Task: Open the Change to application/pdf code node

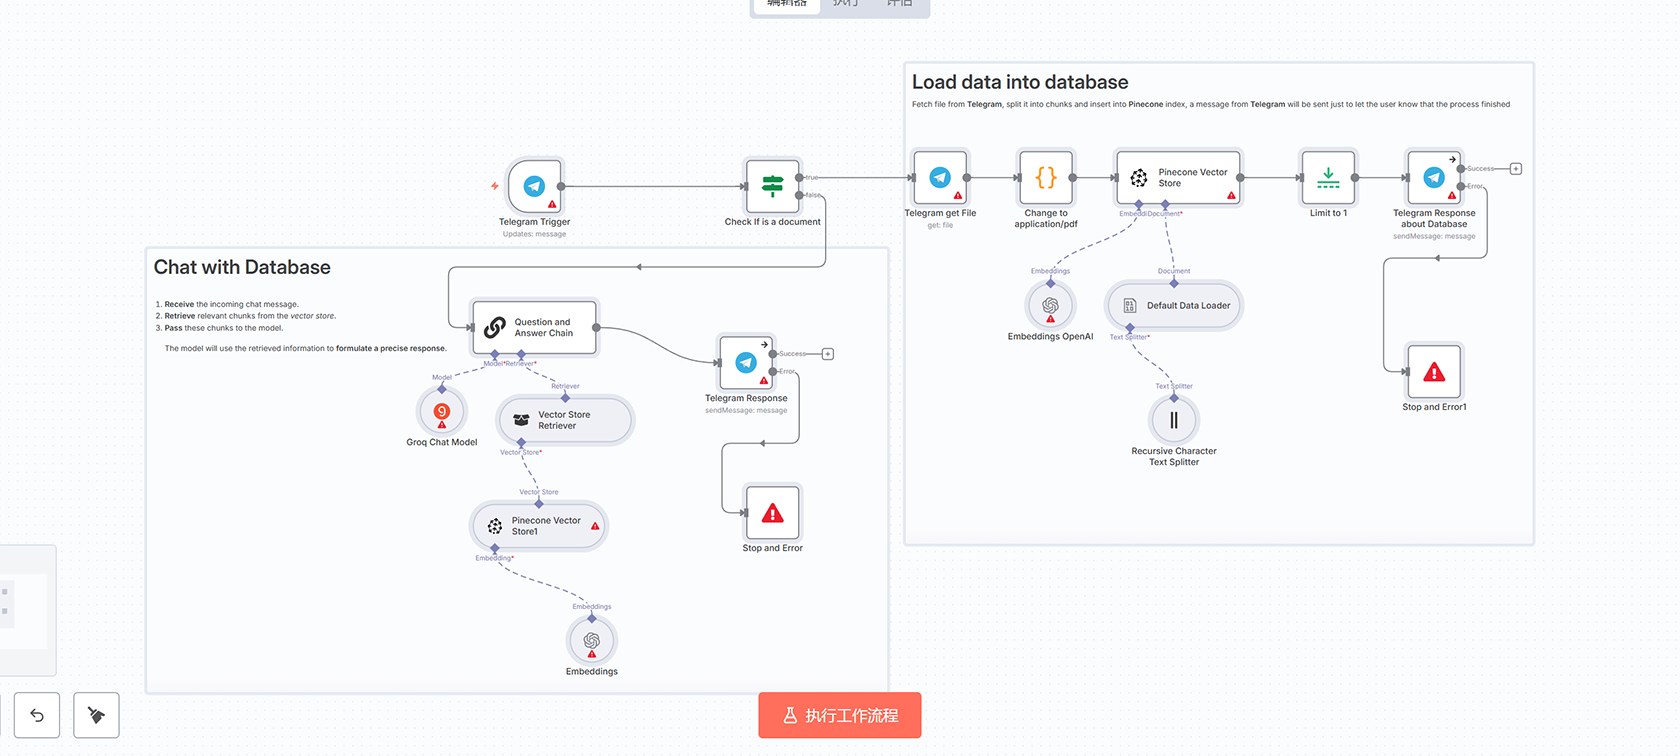Action: [1046, 178]
